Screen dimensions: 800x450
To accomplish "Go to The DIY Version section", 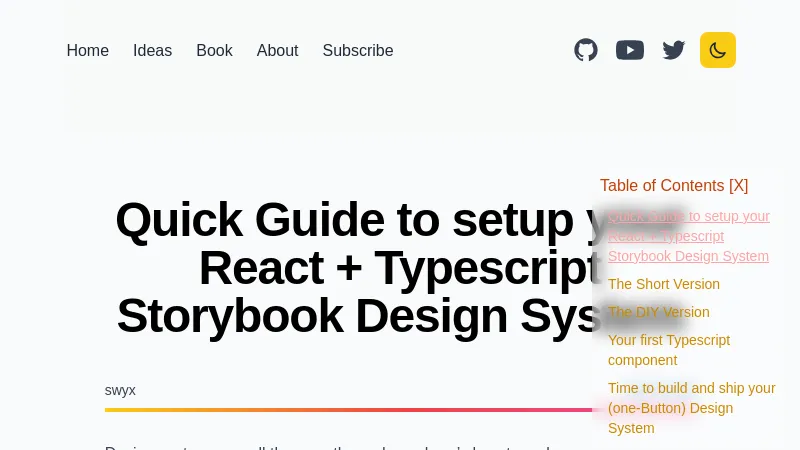I will [659, 312].
